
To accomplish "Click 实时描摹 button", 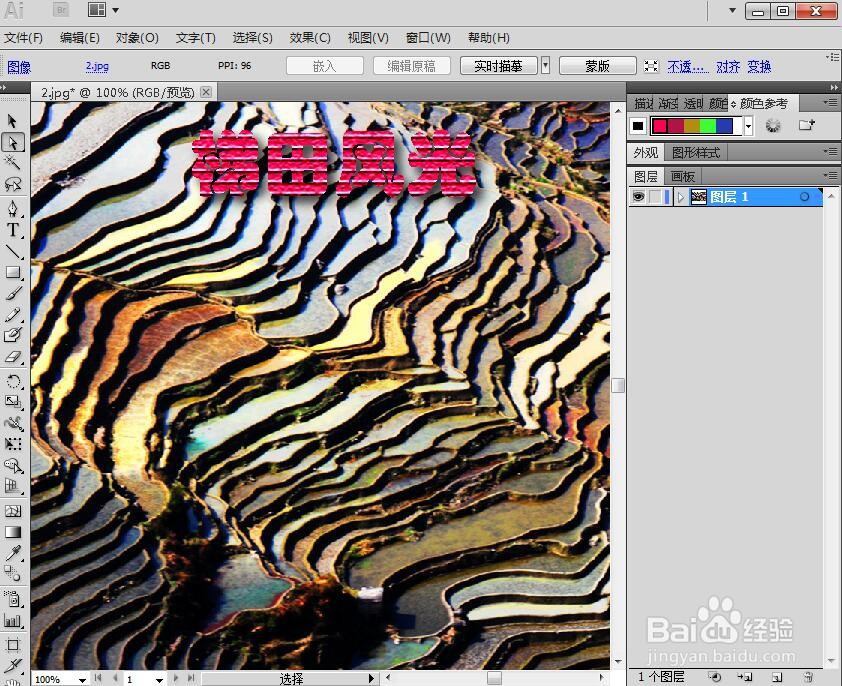I will 498,66.
